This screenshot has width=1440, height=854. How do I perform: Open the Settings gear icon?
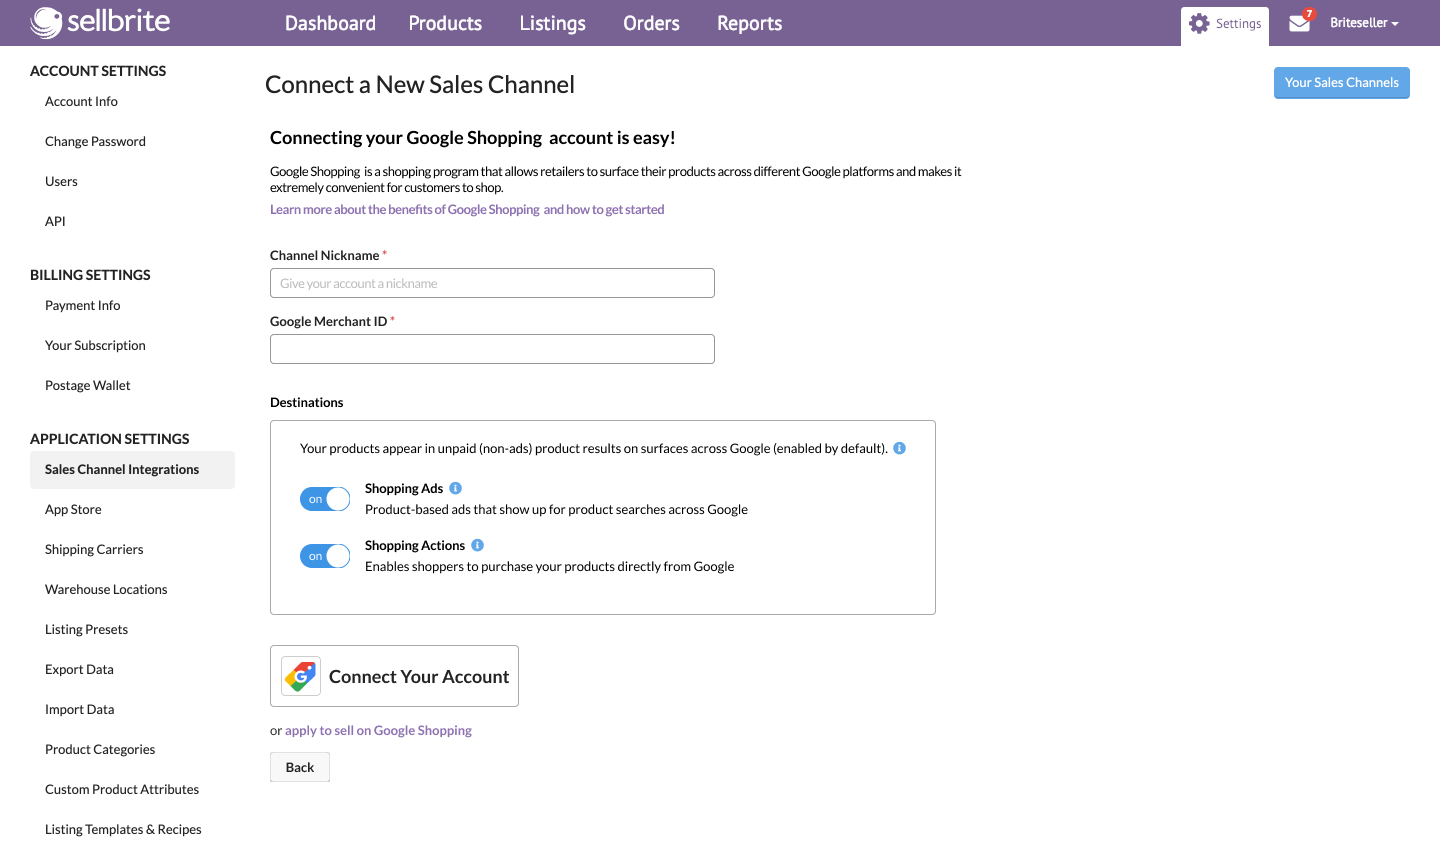1199,23
